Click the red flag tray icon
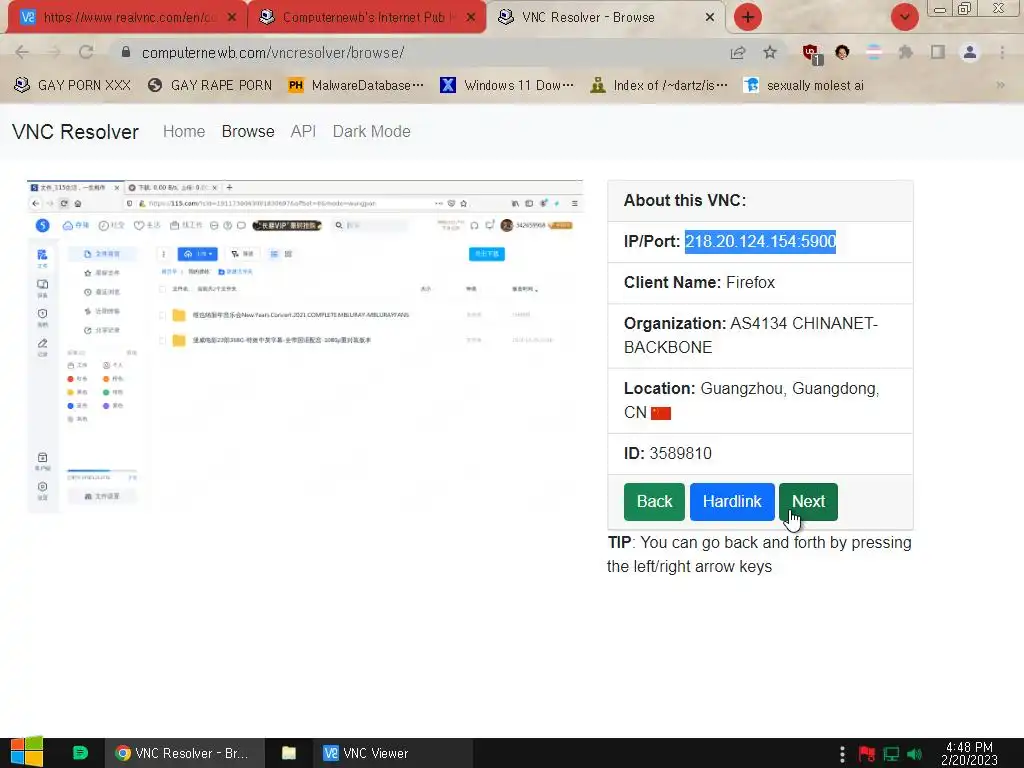Viewport: 1024px width, 768px height. coord(867,754)
